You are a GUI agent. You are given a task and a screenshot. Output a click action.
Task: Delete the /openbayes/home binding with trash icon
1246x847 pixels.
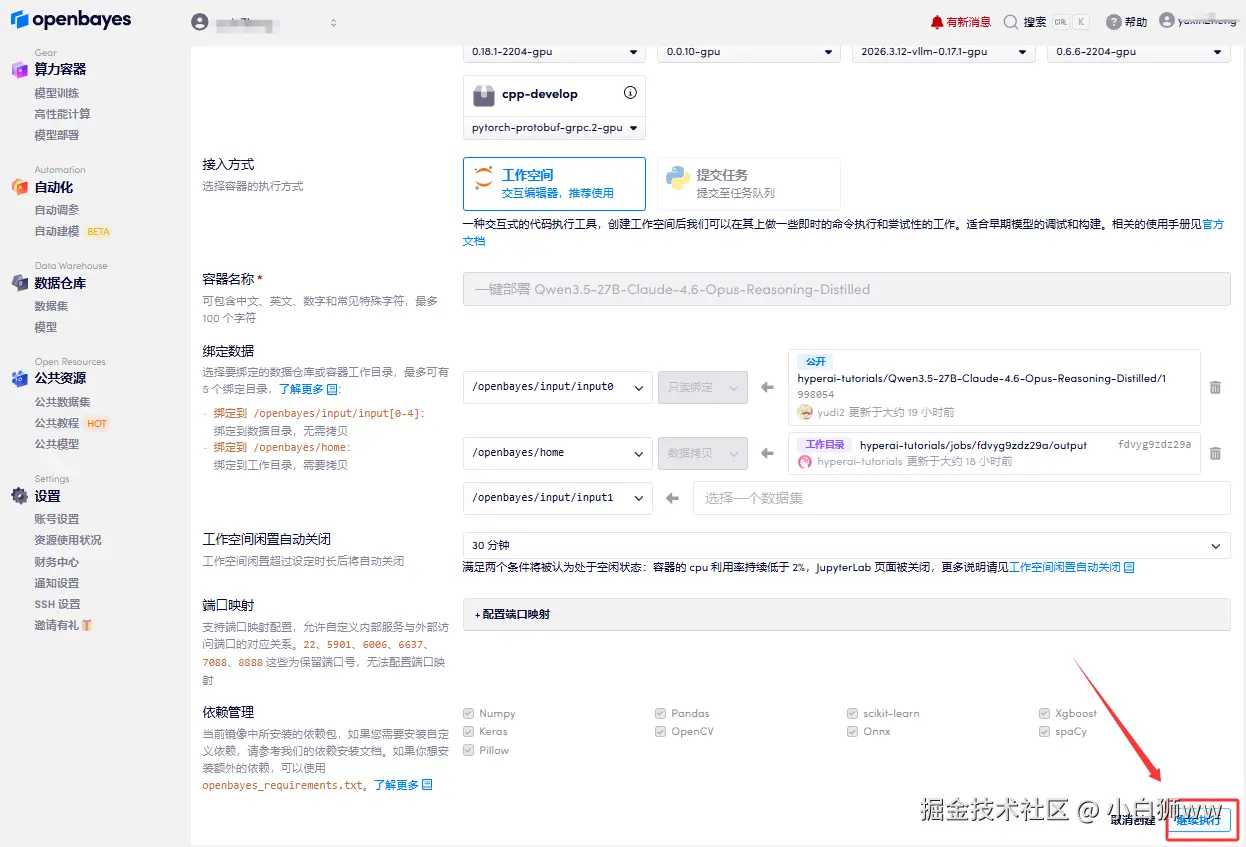pyautogui.click(x=1215, y=453)
